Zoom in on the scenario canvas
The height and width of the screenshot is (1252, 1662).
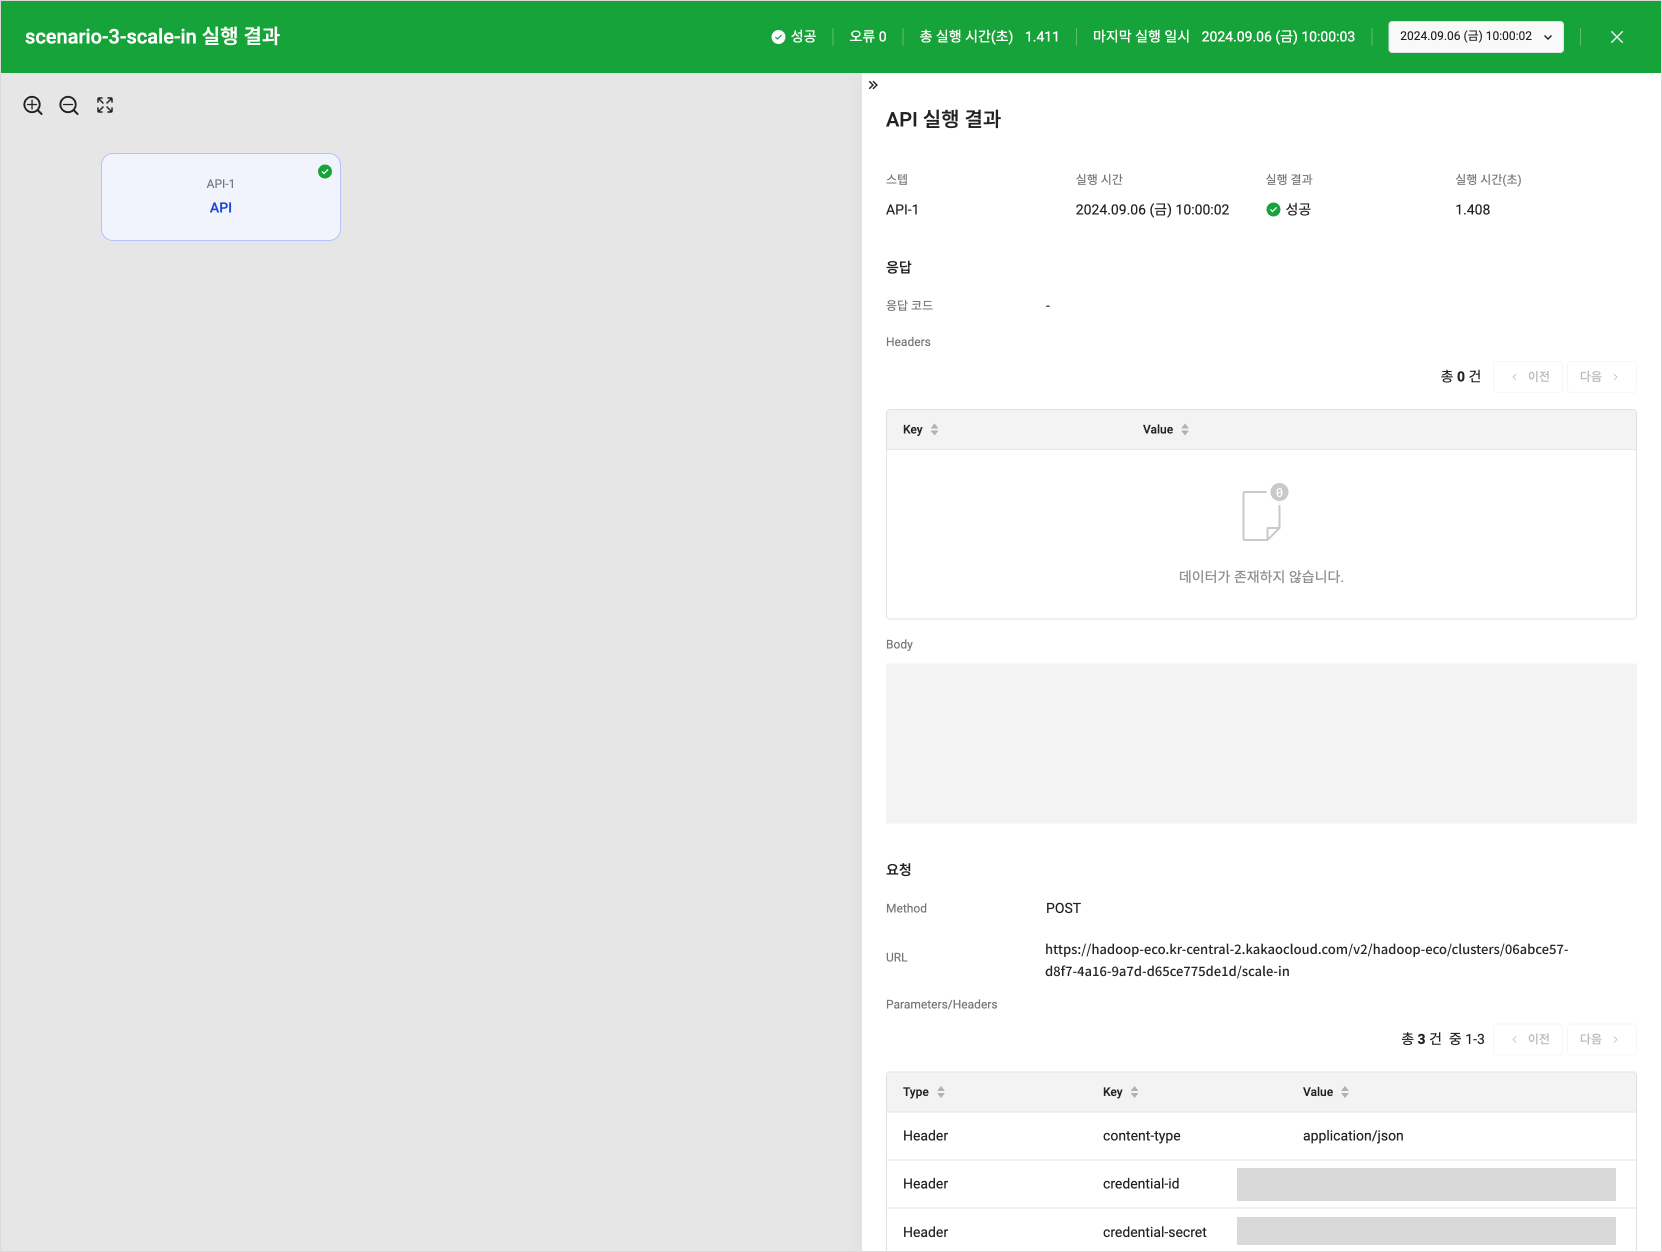[33, 105]
